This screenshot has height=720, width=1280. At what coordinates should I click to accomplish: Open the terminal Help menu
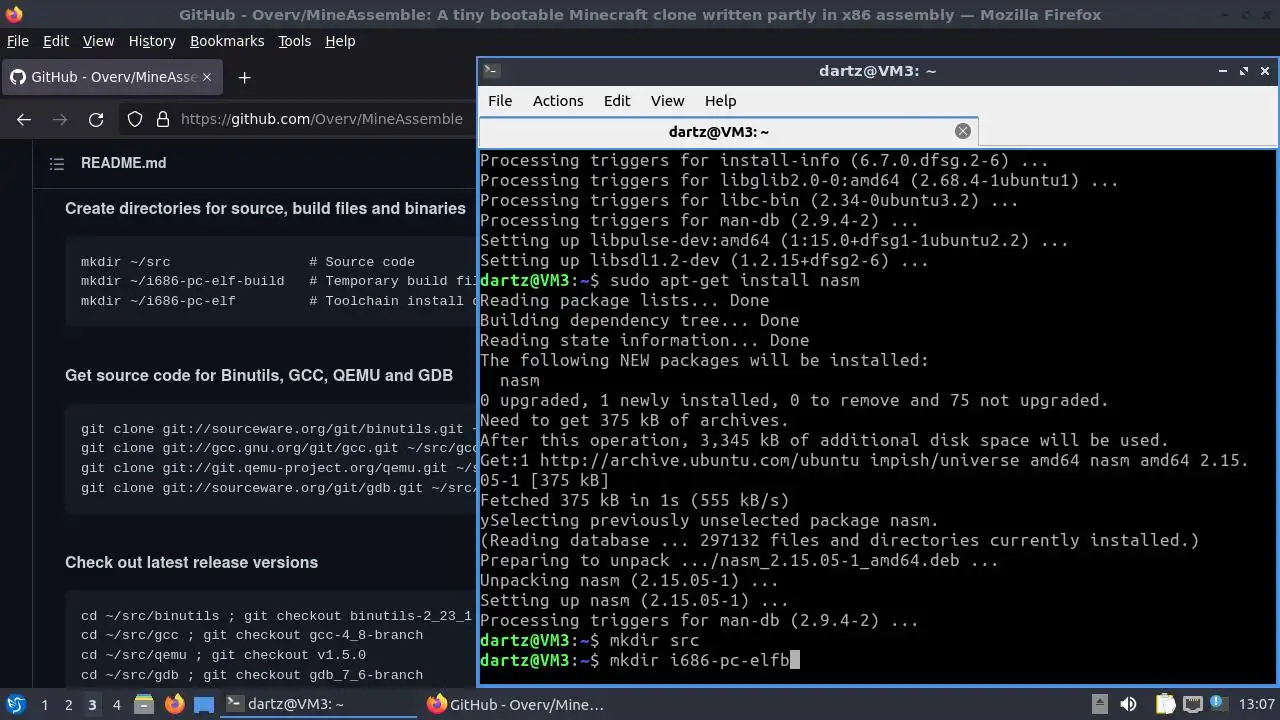720,101
